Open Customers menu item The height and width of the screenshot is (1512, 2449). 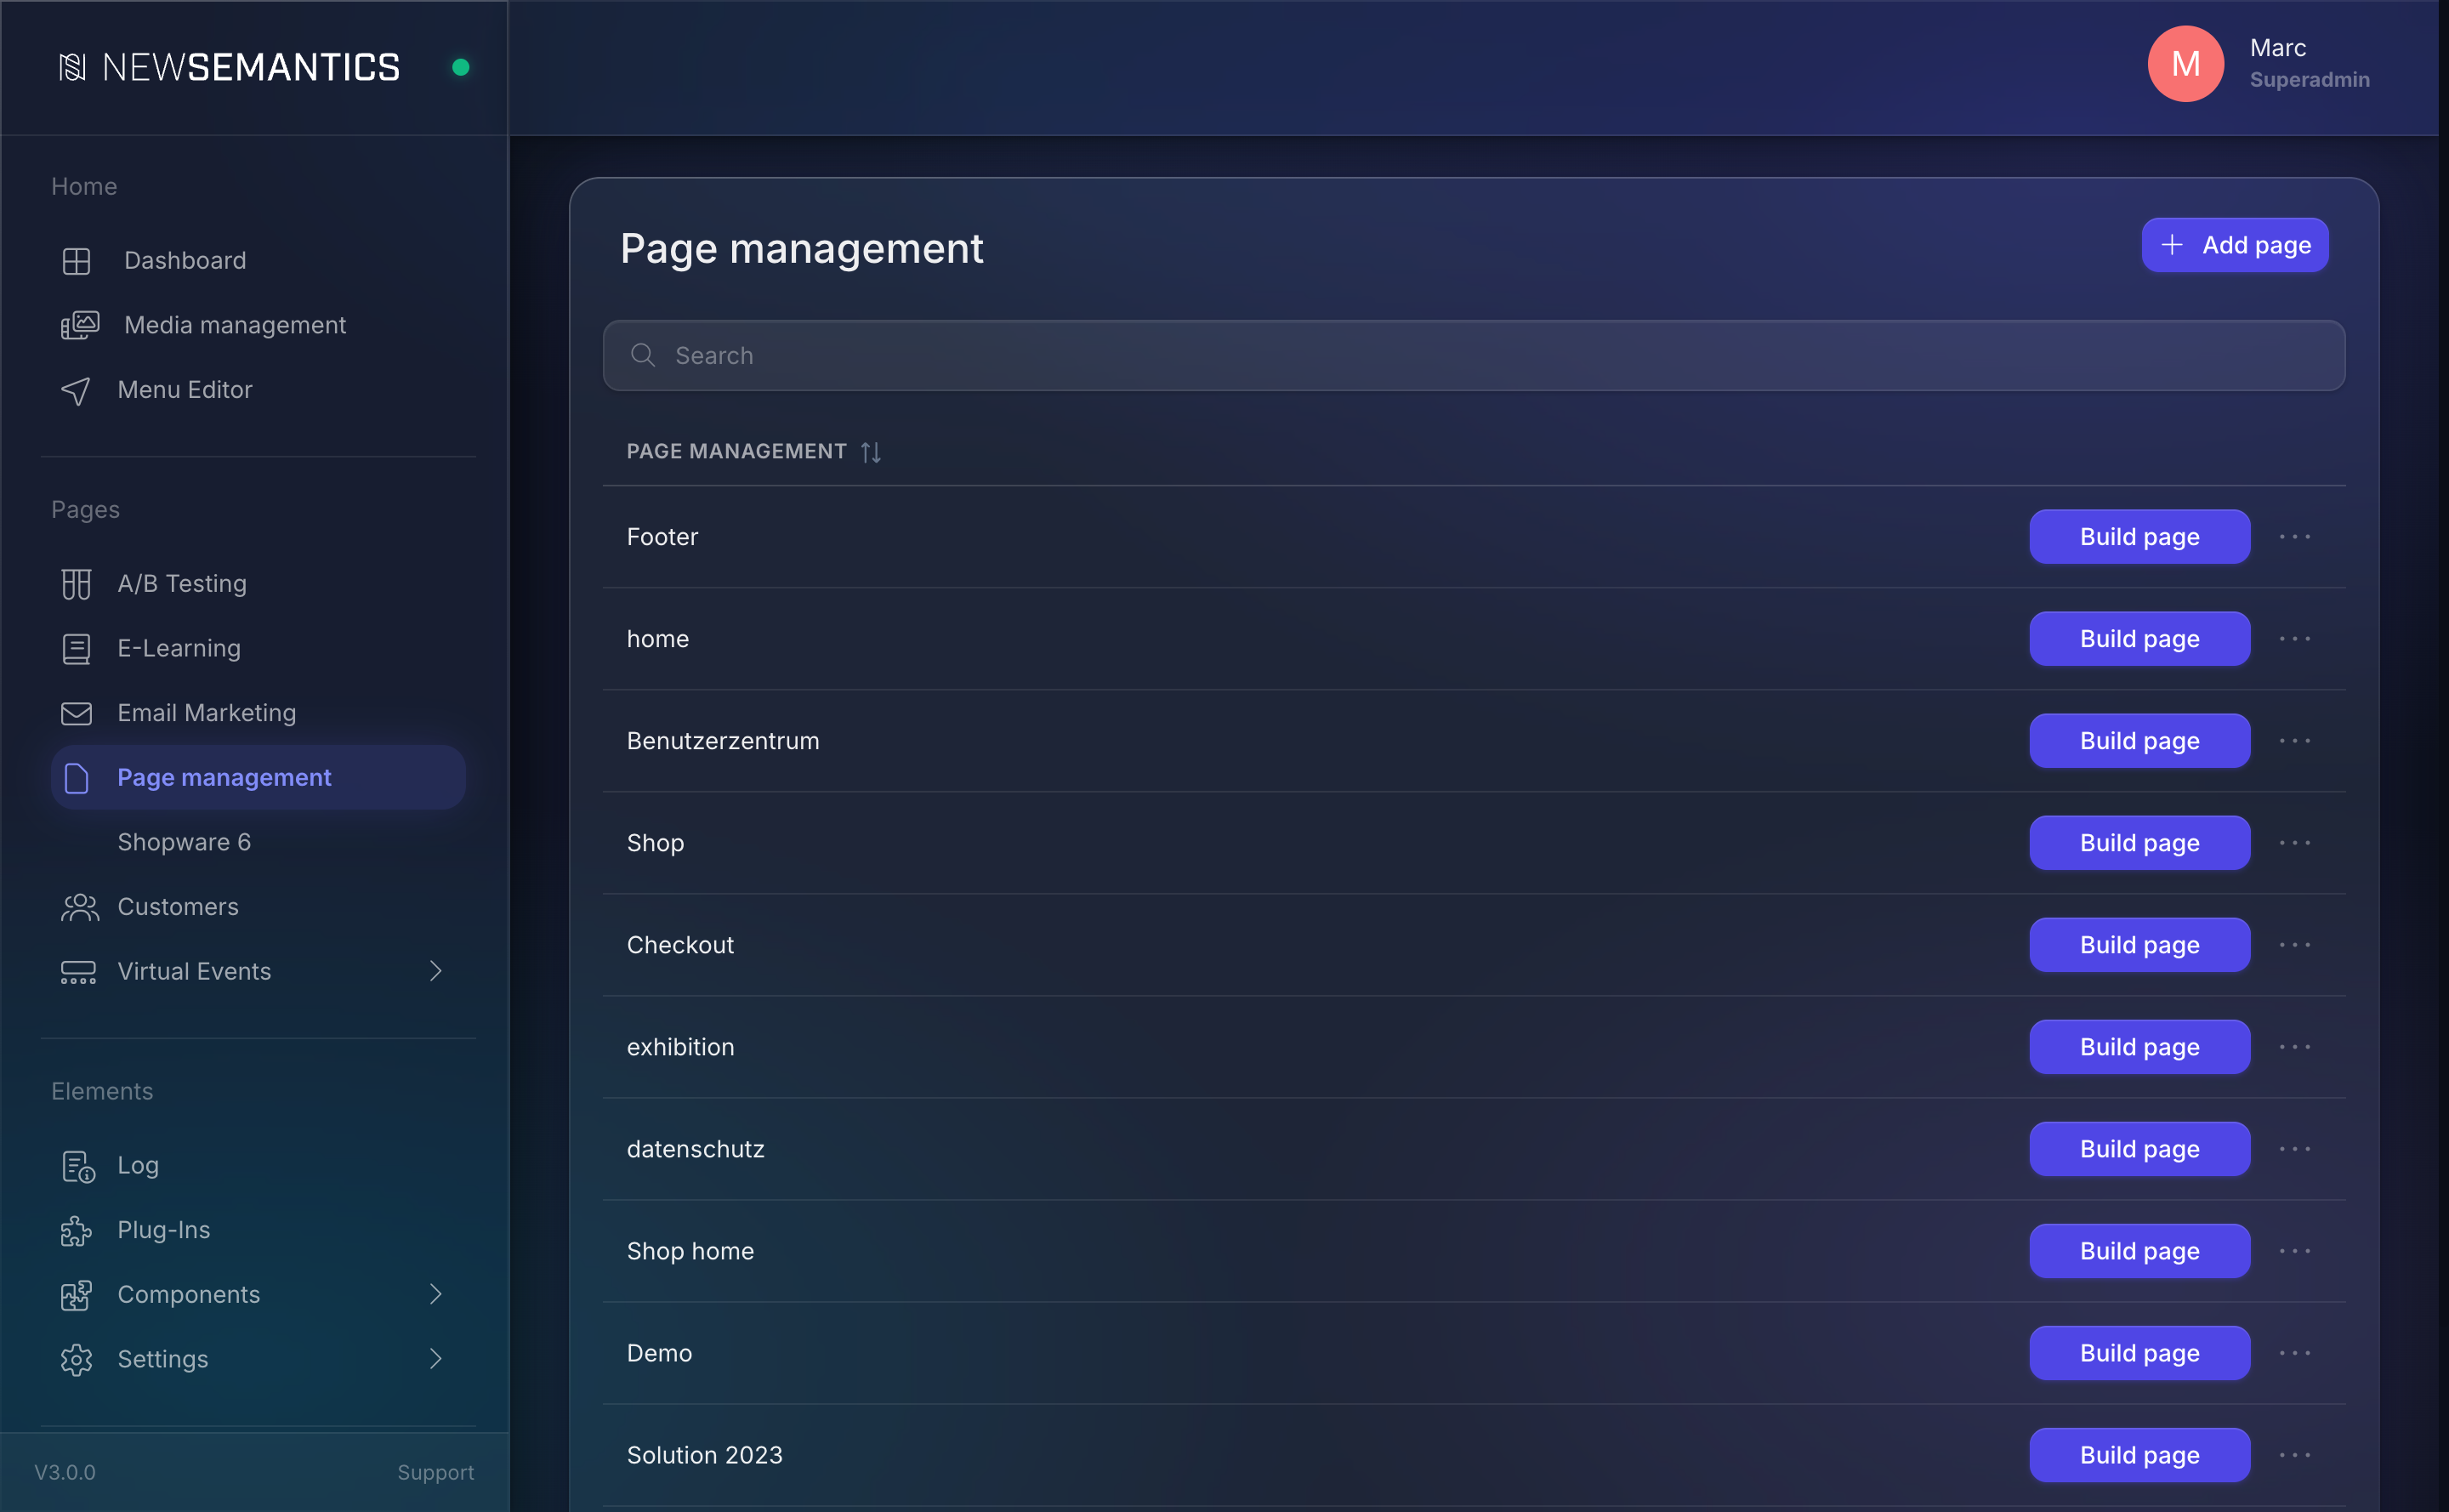(x=258, y=907)
